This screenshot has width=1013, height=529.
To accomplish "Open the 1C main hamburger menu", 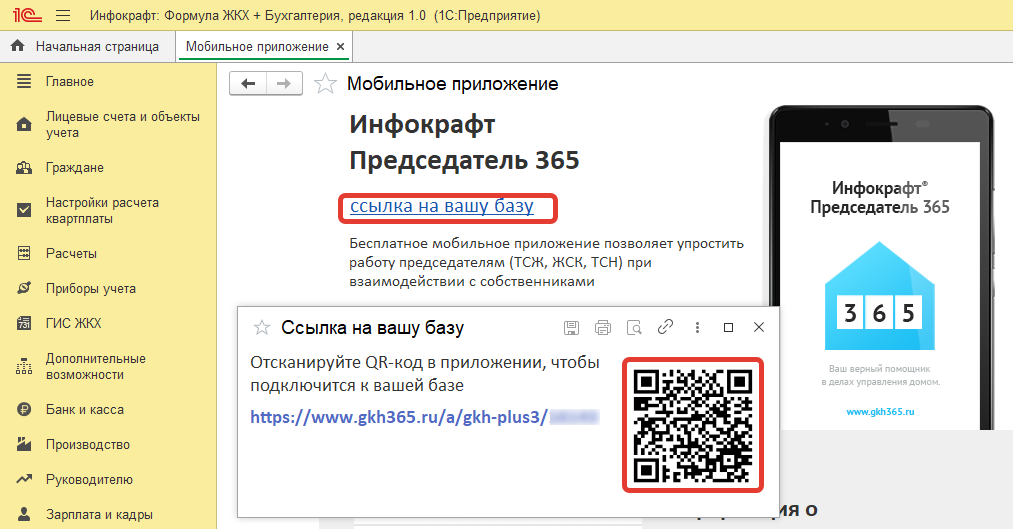I will [x=63, y=16].
